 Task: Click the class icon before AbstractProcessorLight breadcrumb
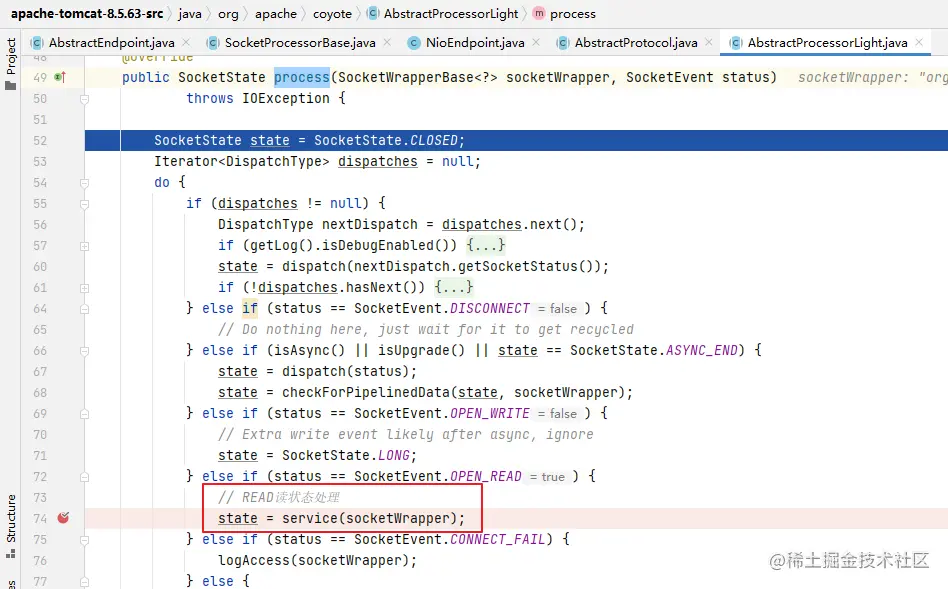click(x=373, y=13)
